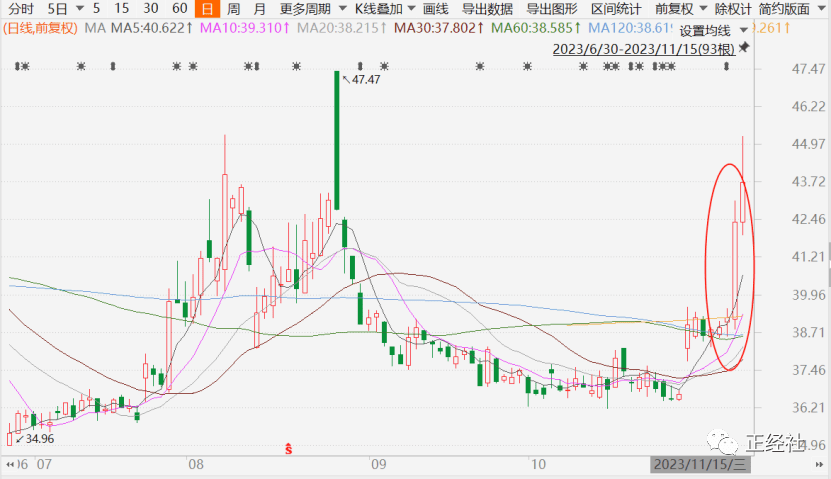The image size is (831, 479).
Task: Open the 前复权 adjustment dropdown
Action: point(675,9)
